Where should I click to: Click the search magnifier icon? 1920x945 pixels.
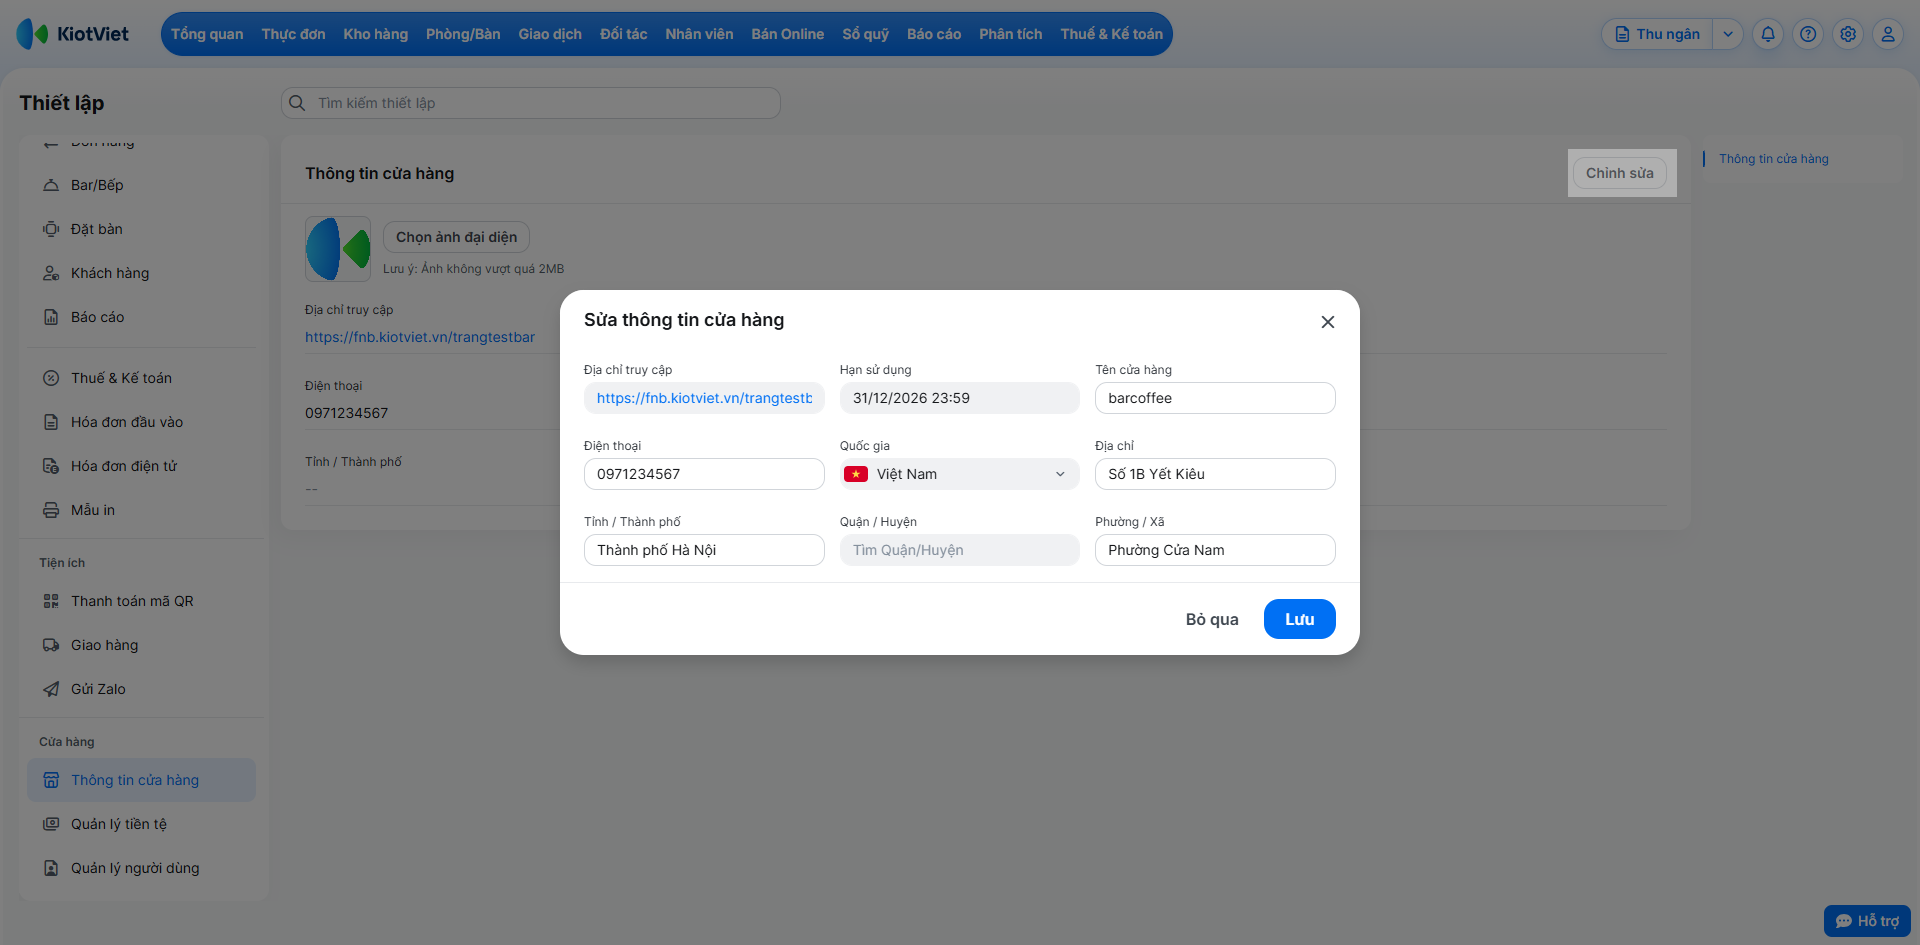(297, 103)
